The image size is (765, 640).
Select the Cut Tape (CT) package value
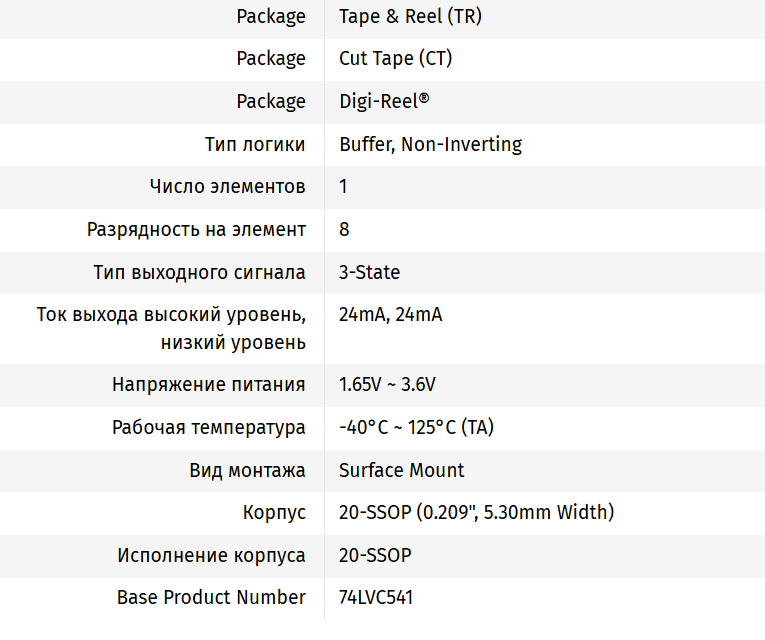(x=395, y=59)
